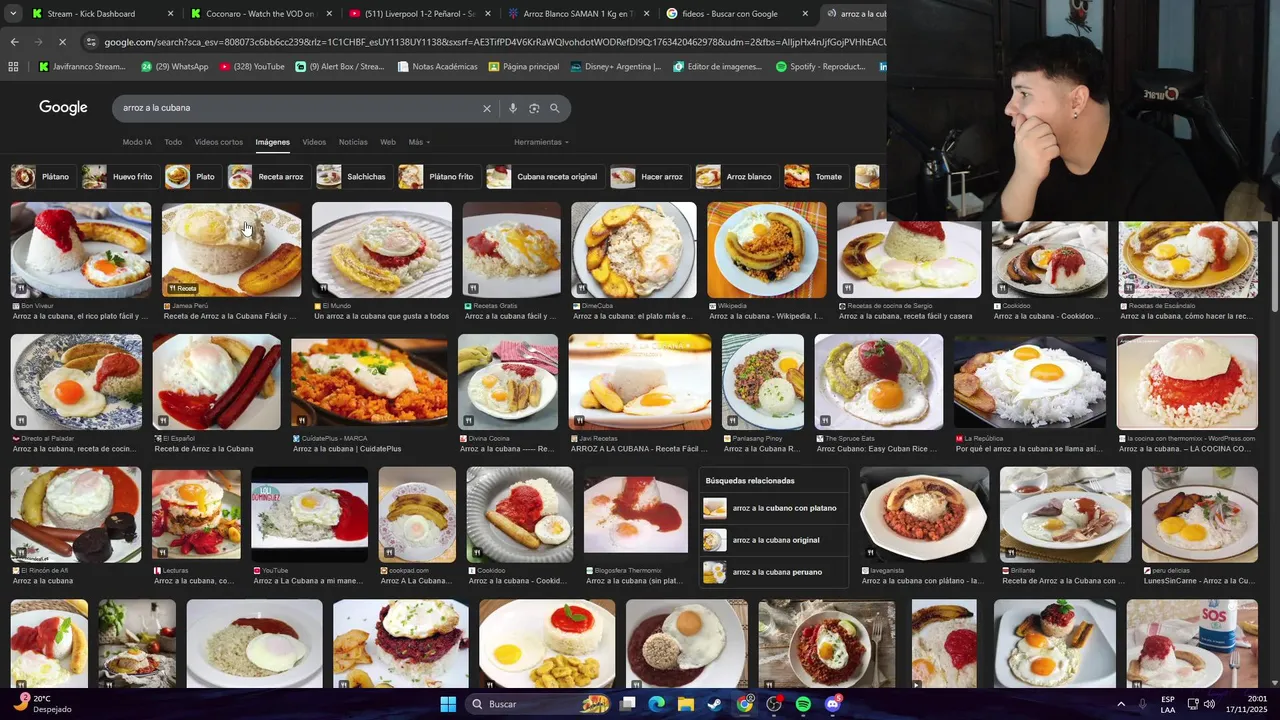Screen dimensions: 1280x720
Task: Open Discord from the taskbar
Action: coord(833,704)
